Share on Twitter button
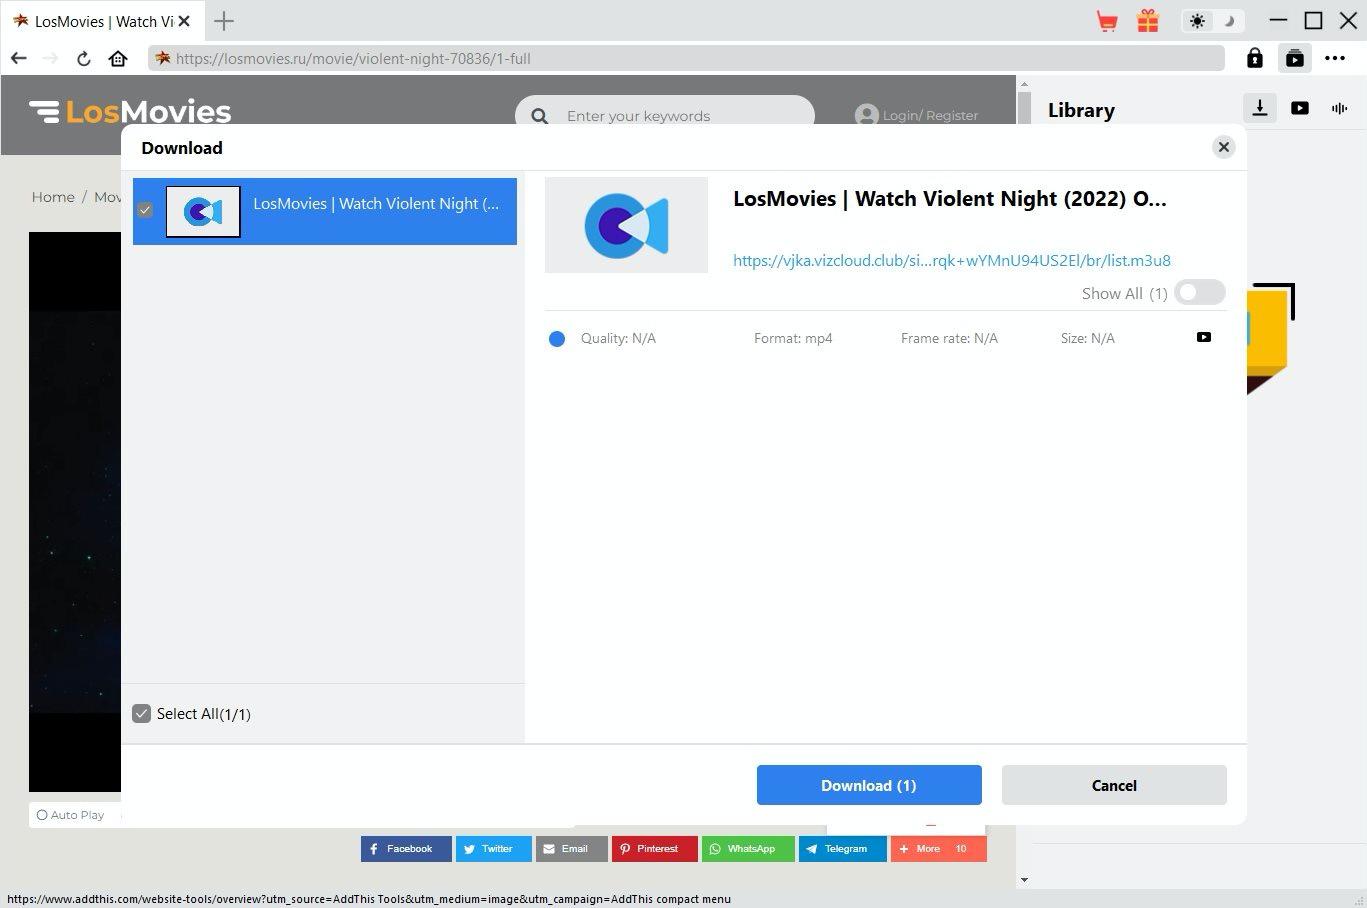The height and width of the screenshot is (908, 1367). click(x=494, y=849)
